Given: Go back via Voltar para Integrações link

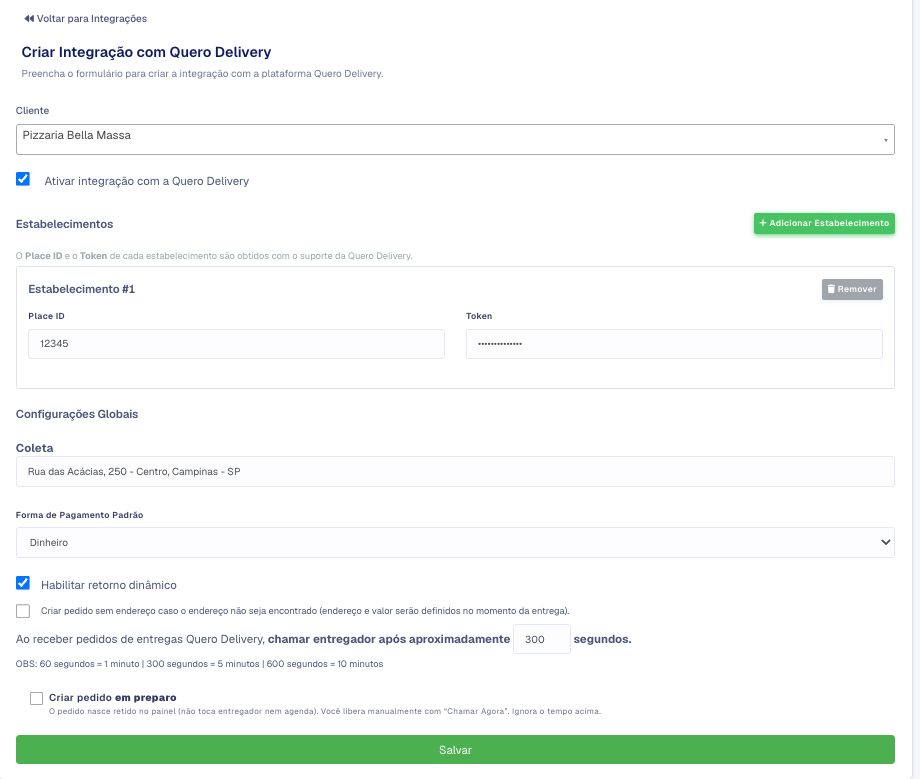Looking at the screenshot, I should point(86,19).
